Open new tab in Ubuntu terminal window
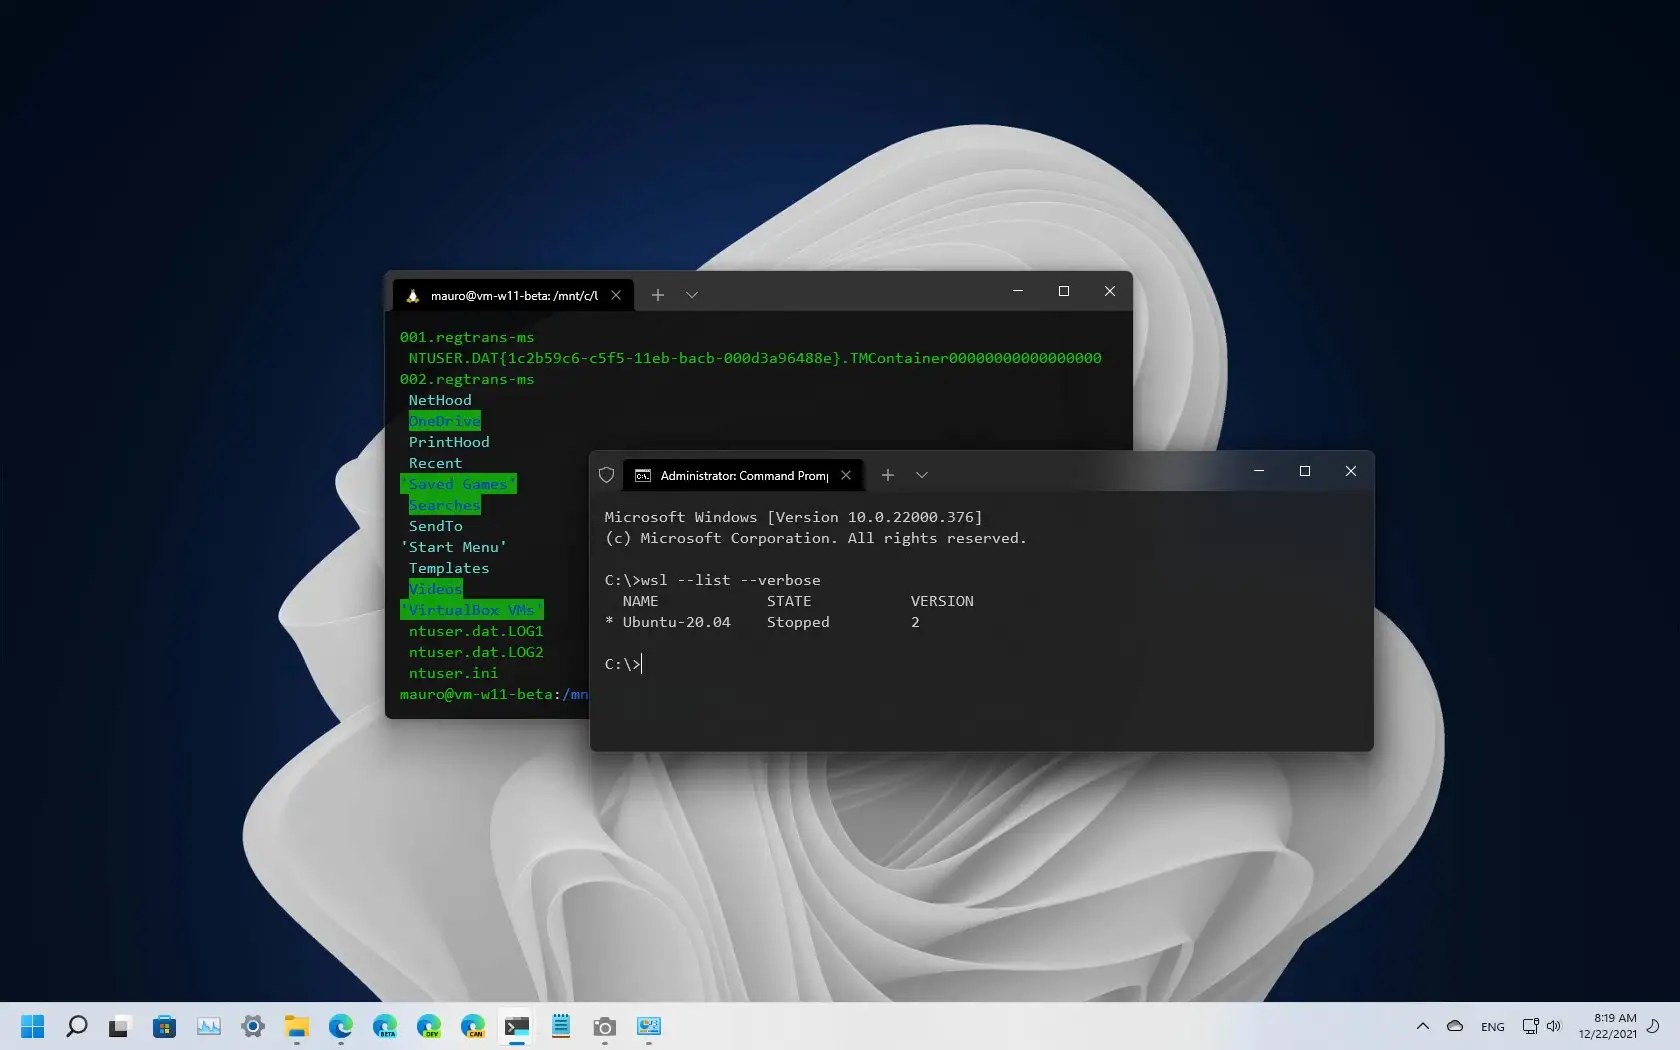The height and width of the screenshot is (1050, 1680). tap(657, 295)
